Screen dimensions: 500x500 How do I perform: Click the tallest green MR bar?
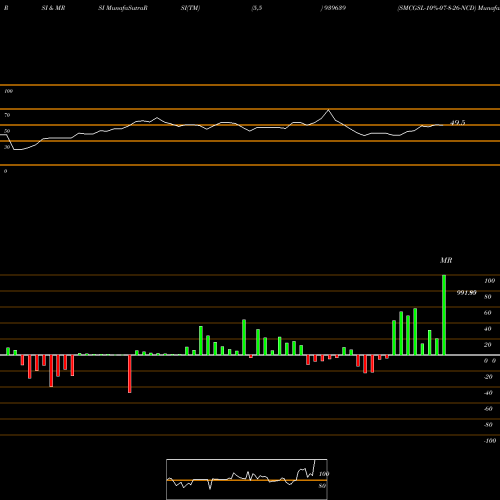coord(444,315)
